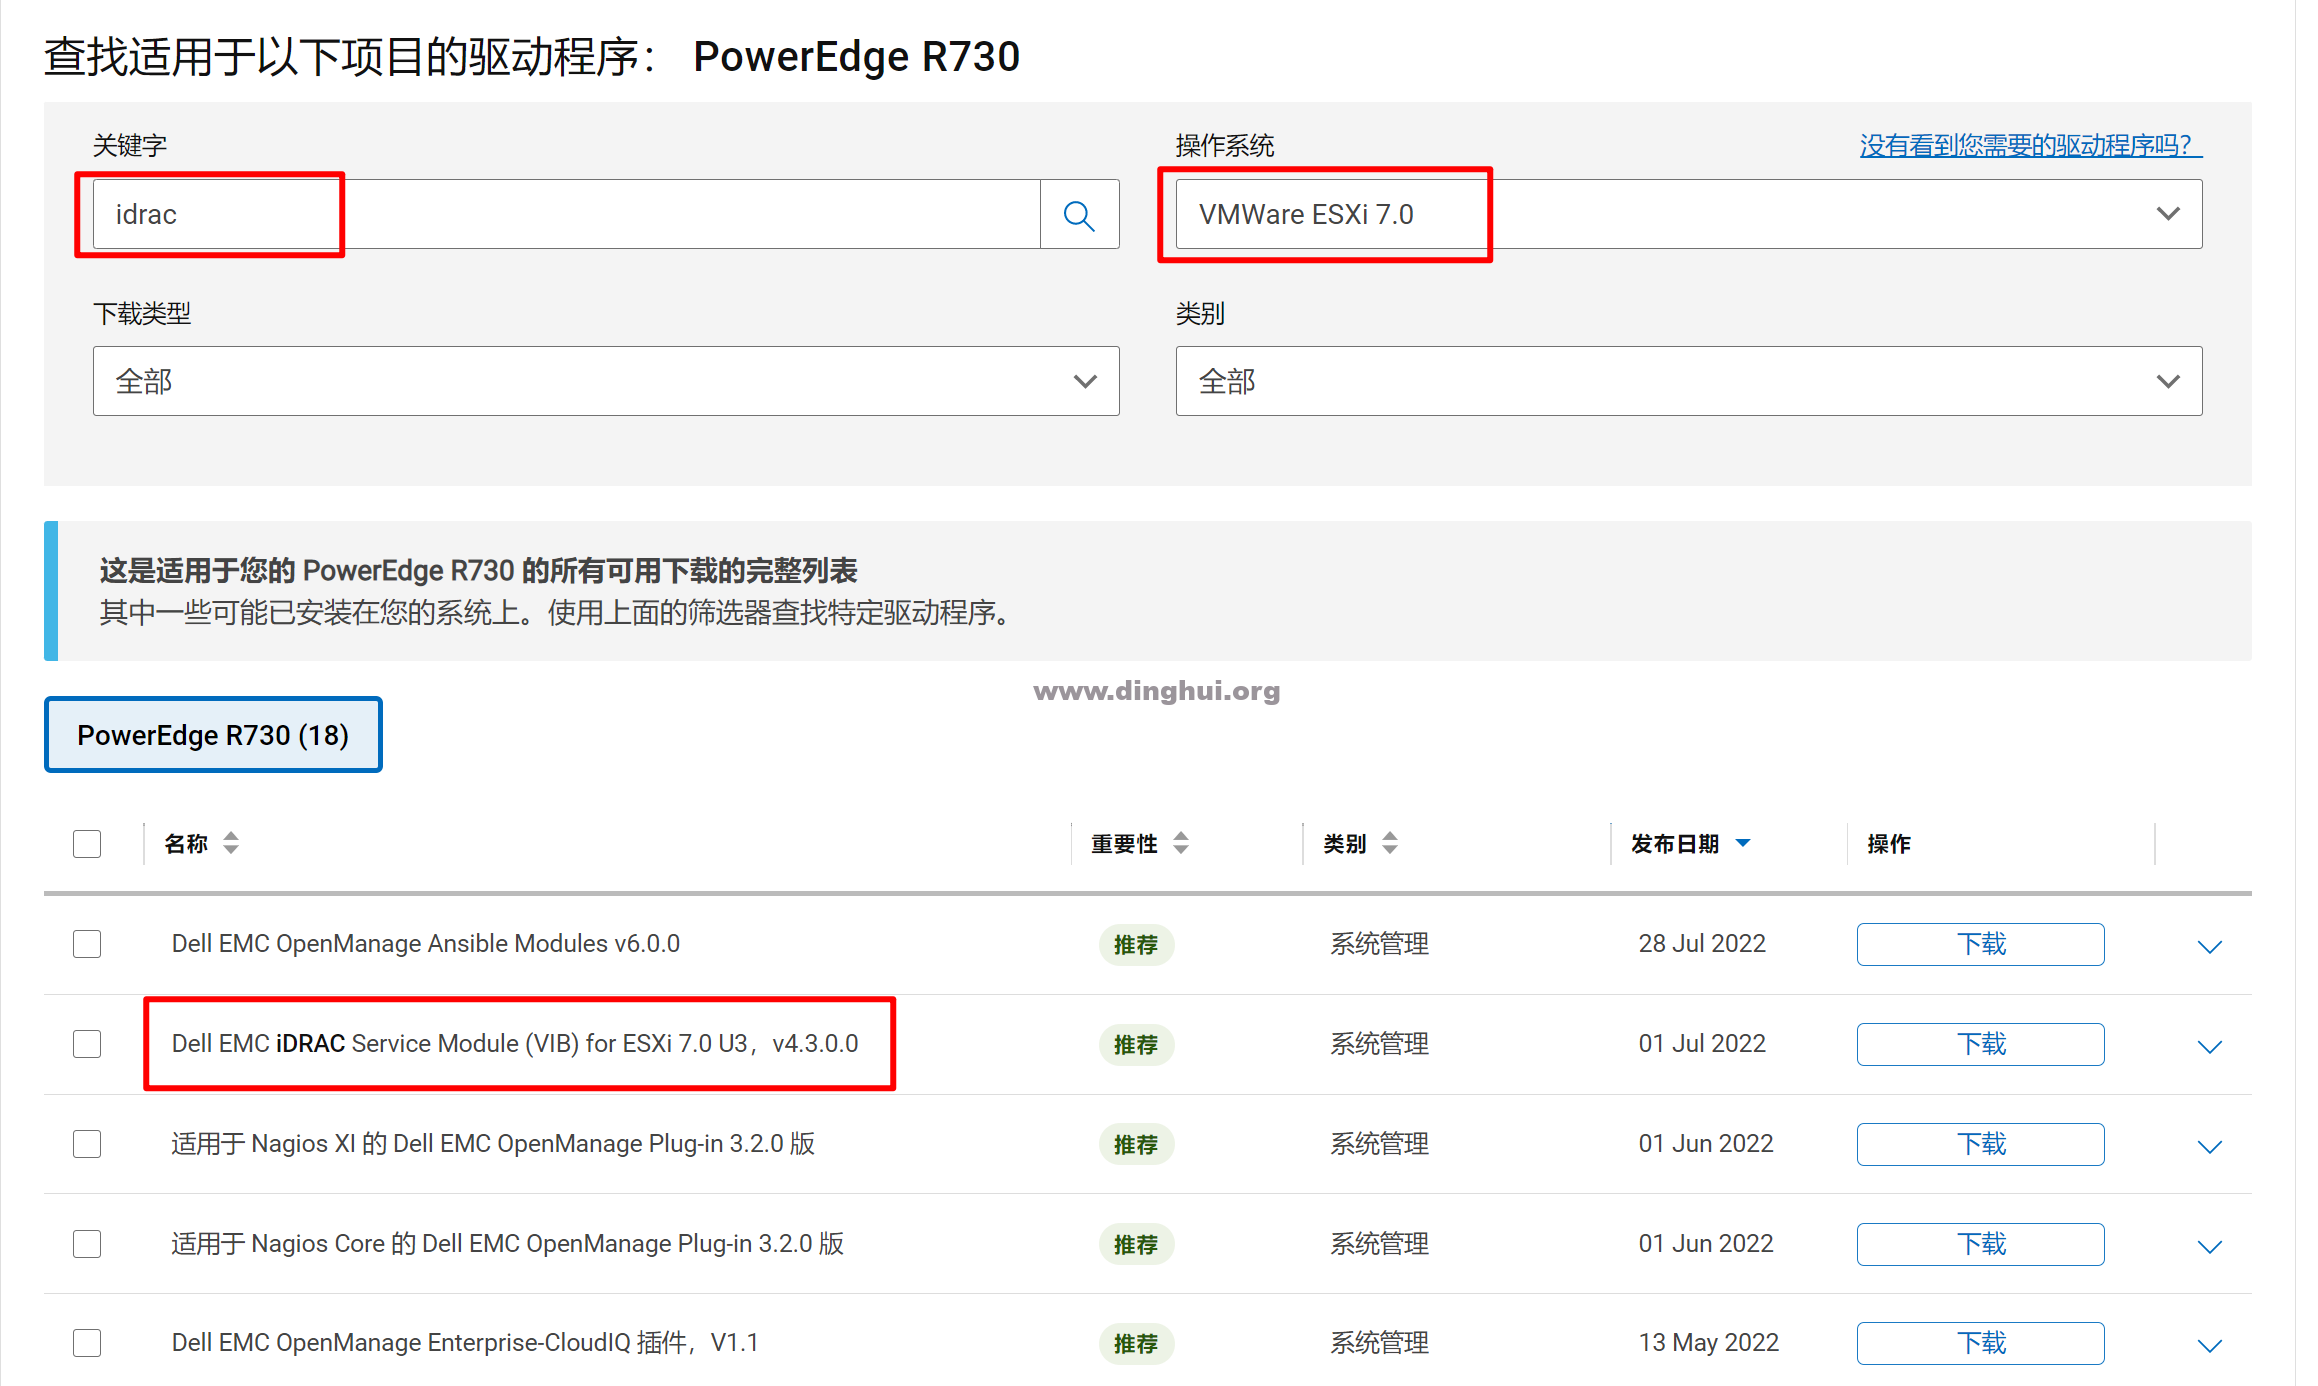The image size is (2318, 1386).
Task: Select the PowerEdge R730 (18) tab
Action: point(213,735)
